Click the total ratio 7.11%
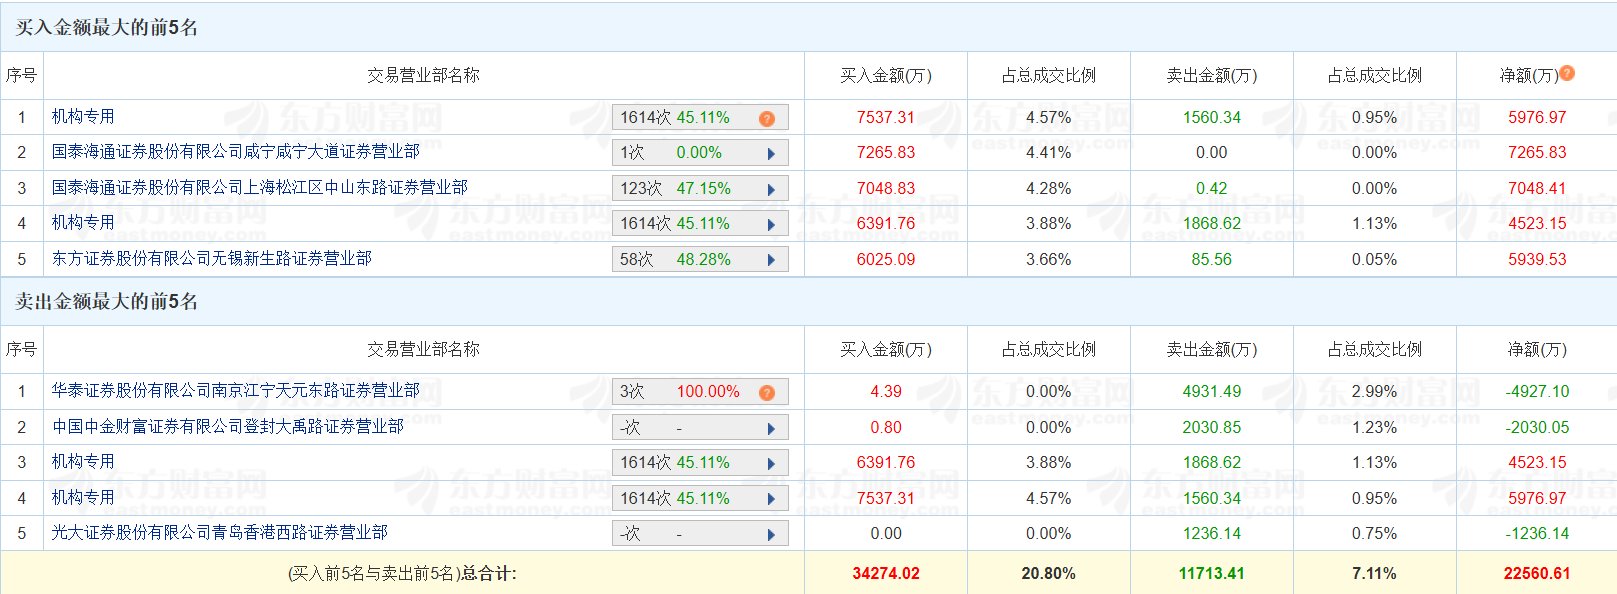1617x594 pixels. 1375,573
